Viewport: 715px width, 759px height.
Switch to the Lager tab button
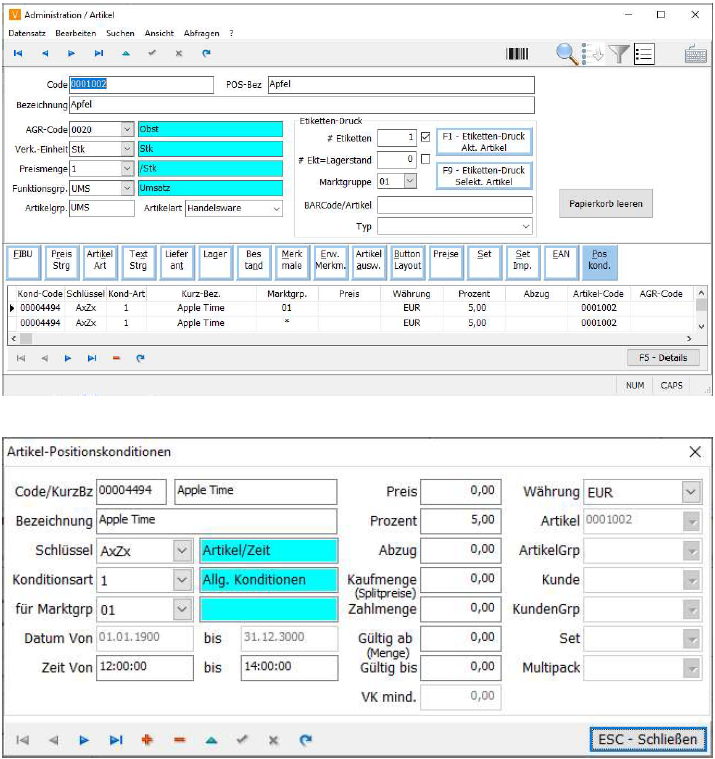coord(215,261)
